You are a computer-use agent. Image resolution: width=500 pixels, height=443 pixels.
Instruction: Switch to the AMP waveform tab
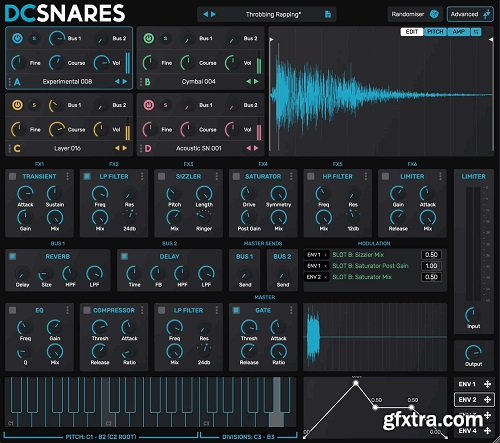459,32
